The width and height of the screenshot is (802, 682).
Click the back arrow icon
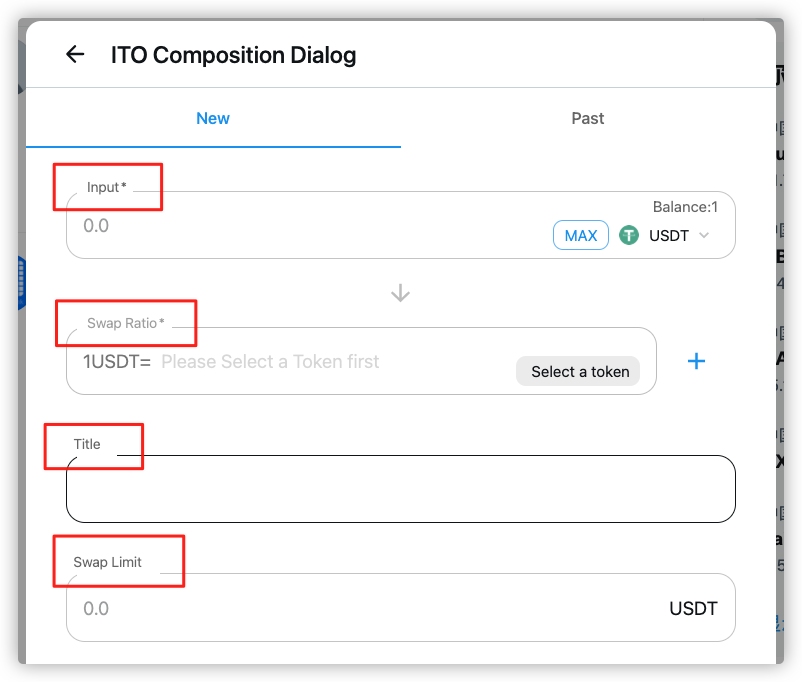[75, 54]
